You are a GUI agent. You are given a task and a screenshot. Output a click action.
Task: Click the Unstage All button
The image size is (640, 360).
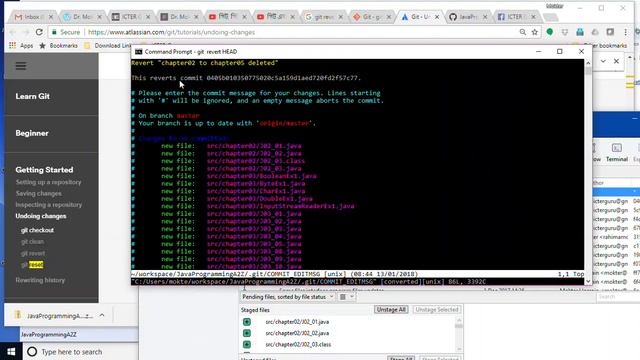(x=391, y=309)
